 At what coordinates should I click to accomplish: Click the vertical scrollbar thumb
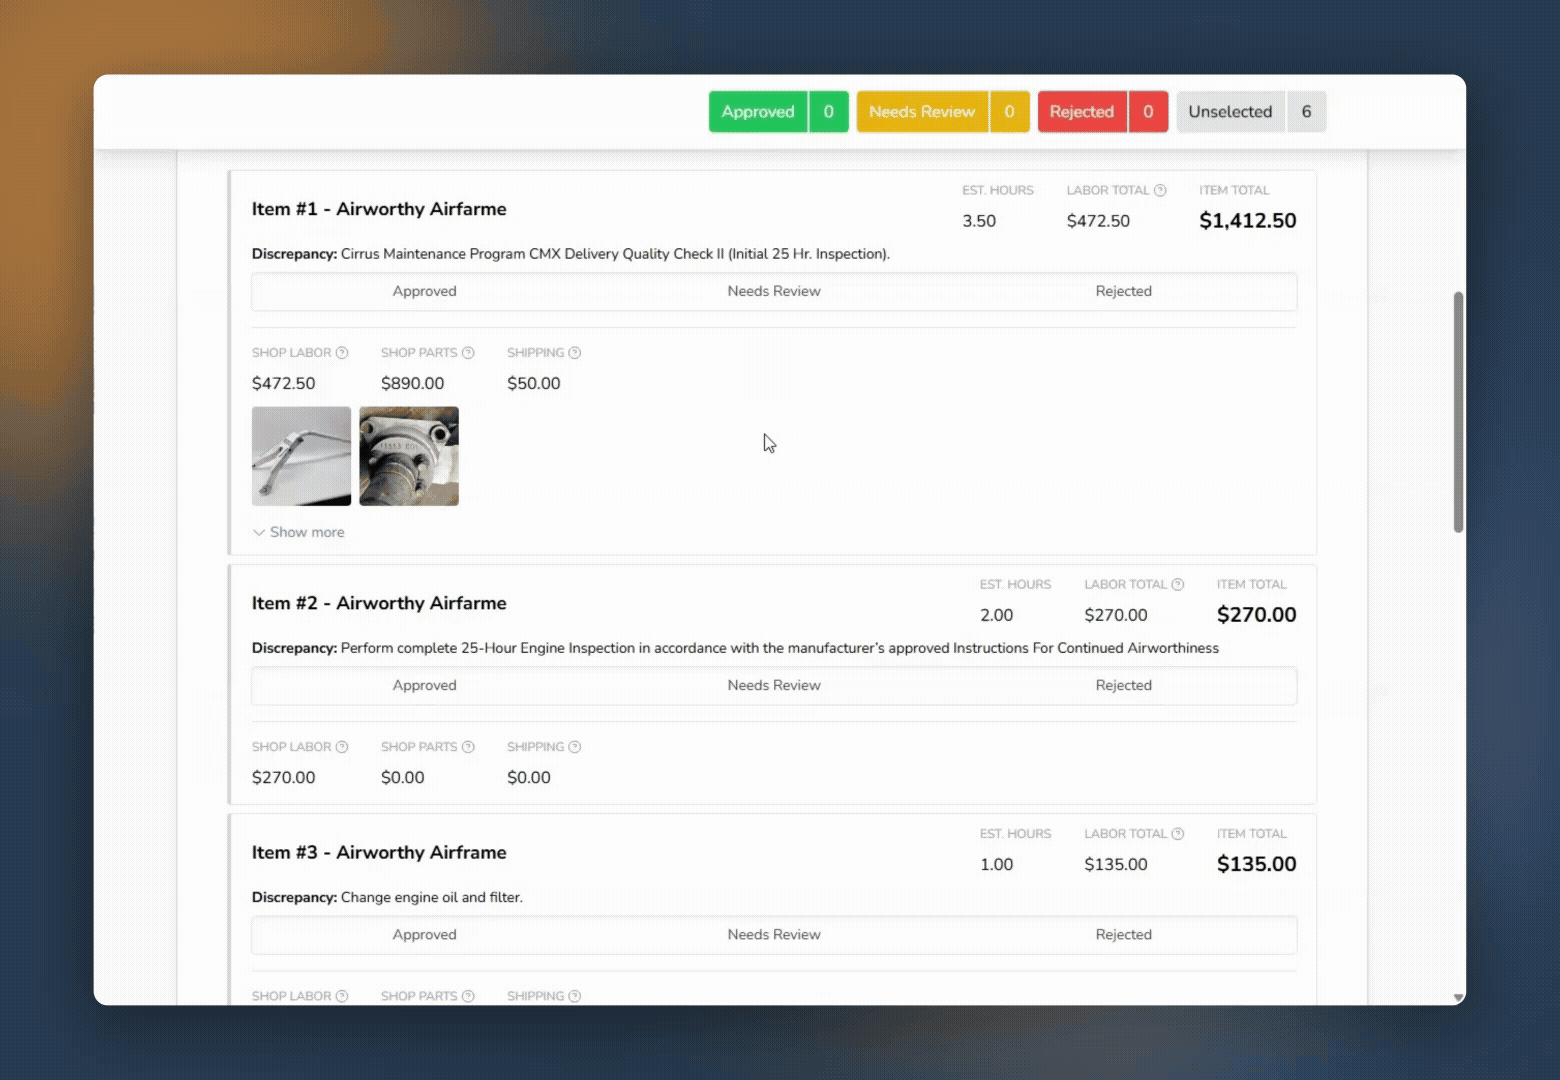click(1458, 412)
